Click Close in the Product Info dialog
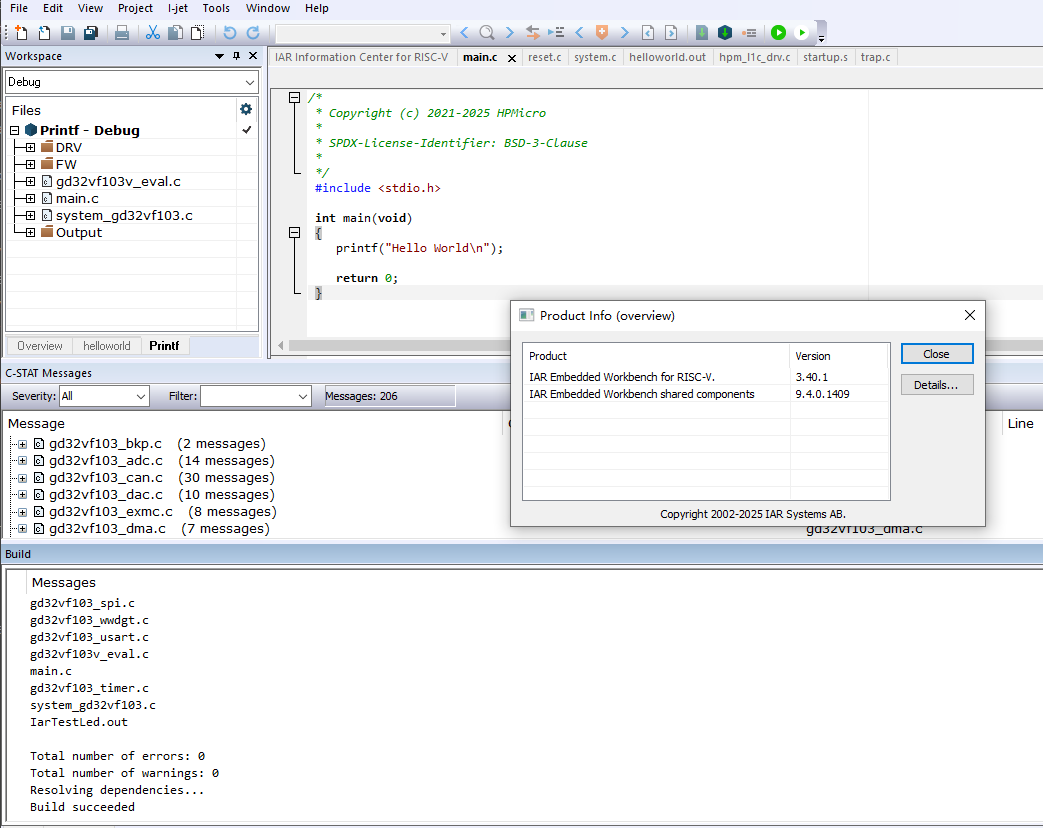The width and height of the screenshot is (1043, 828). 937,354
